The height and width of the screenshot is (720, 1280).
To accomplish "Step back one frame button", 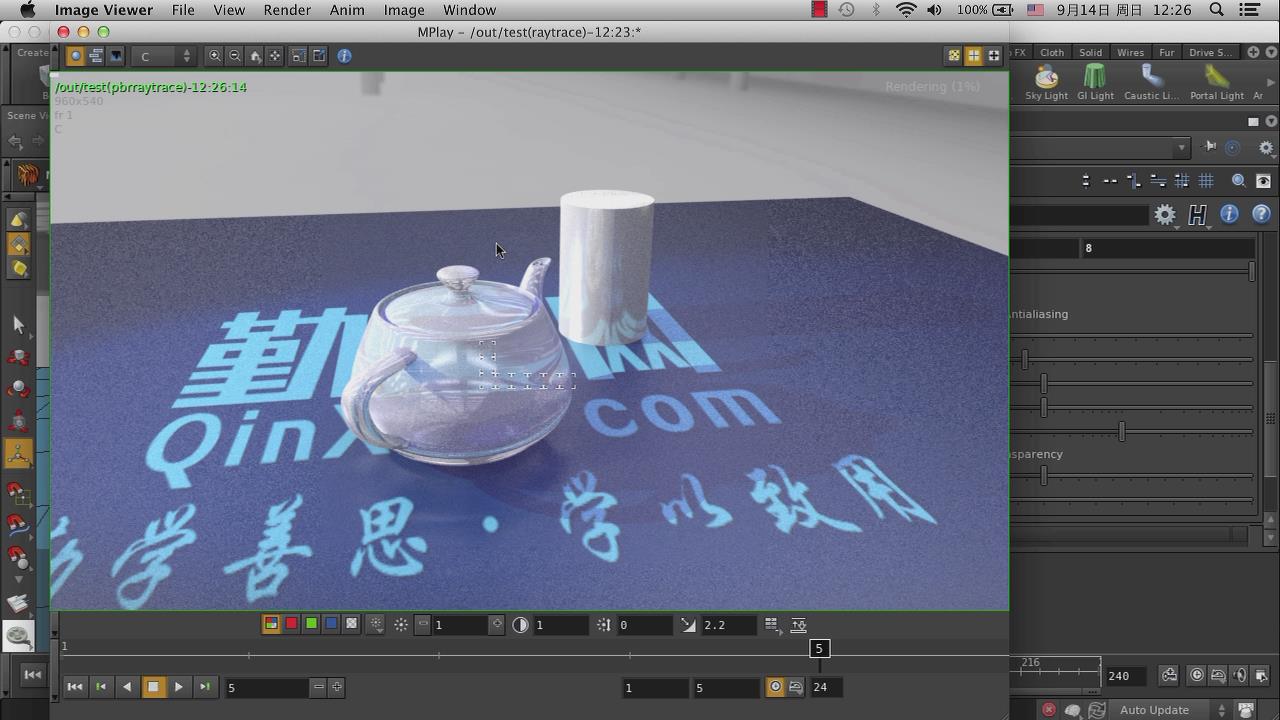I will pos(101,687).
